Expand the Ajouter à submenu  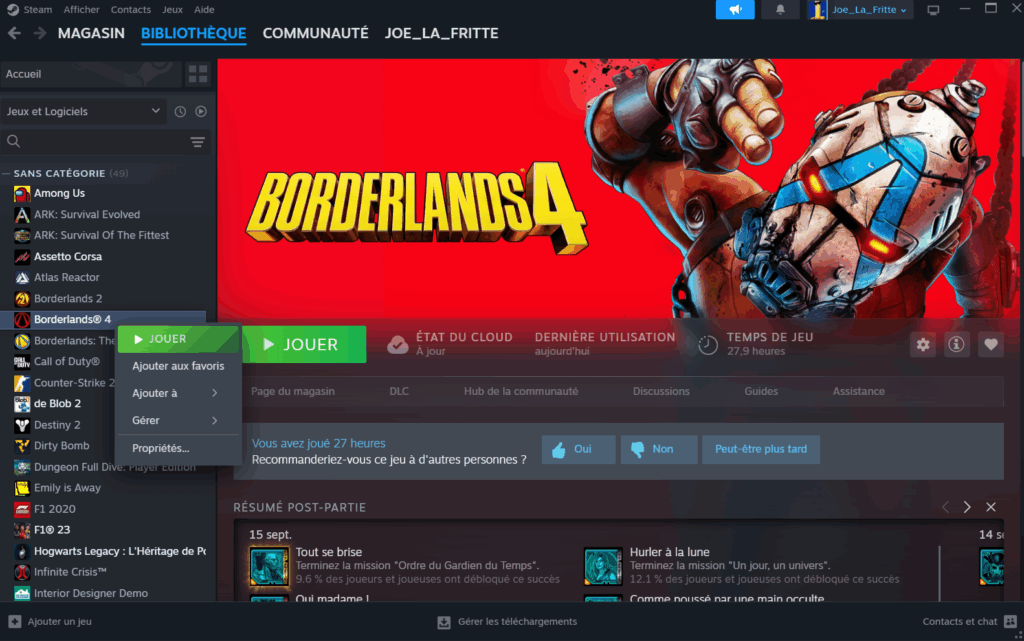pos(178,393)
